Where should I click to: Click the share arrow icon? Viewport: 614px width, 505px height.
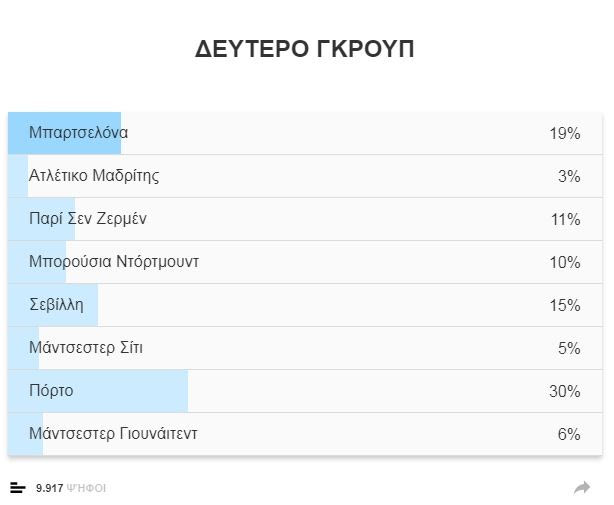click(x=582, y=487)
